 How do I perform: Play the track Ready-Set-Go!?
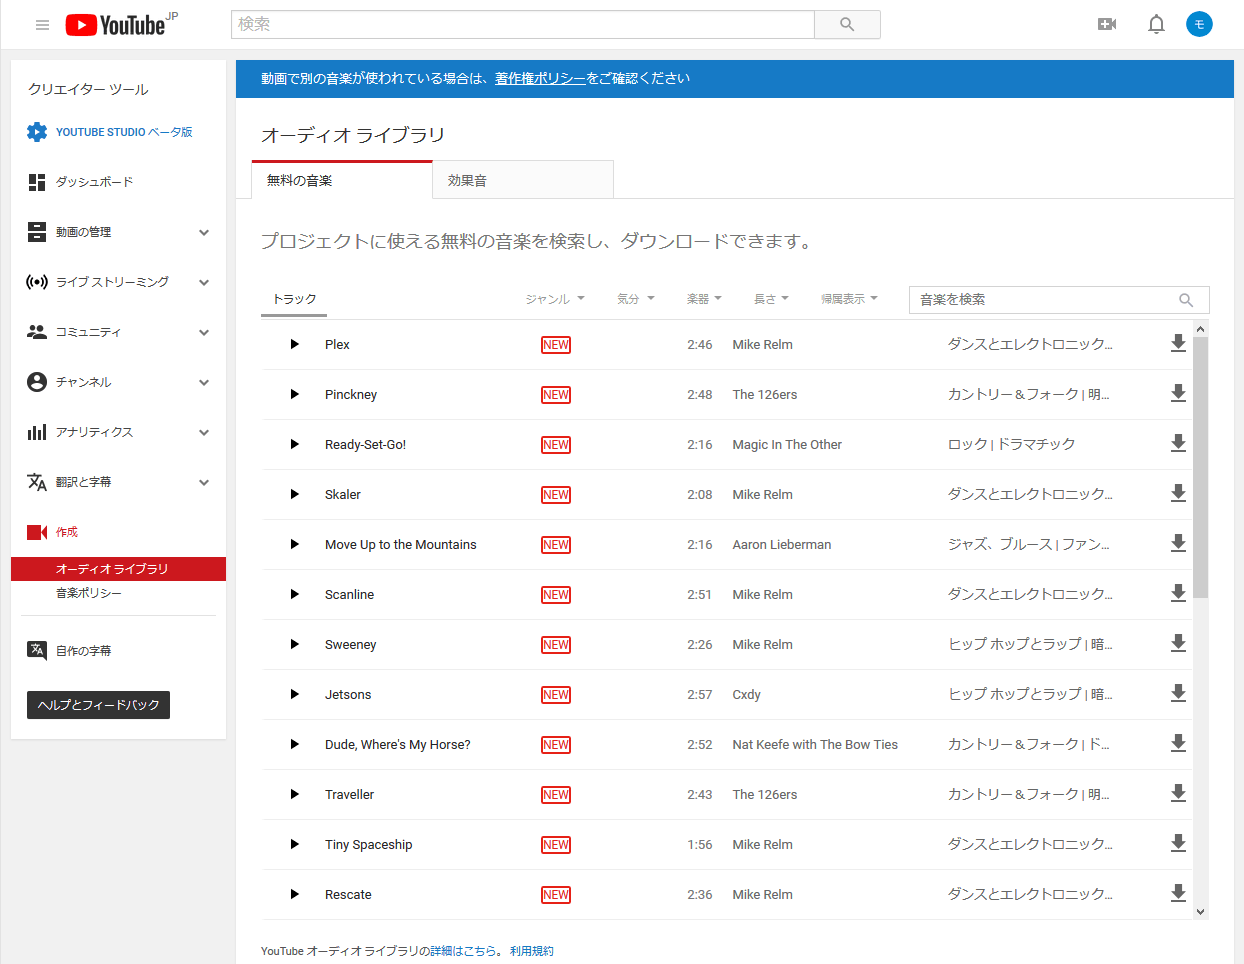[295, 444]
